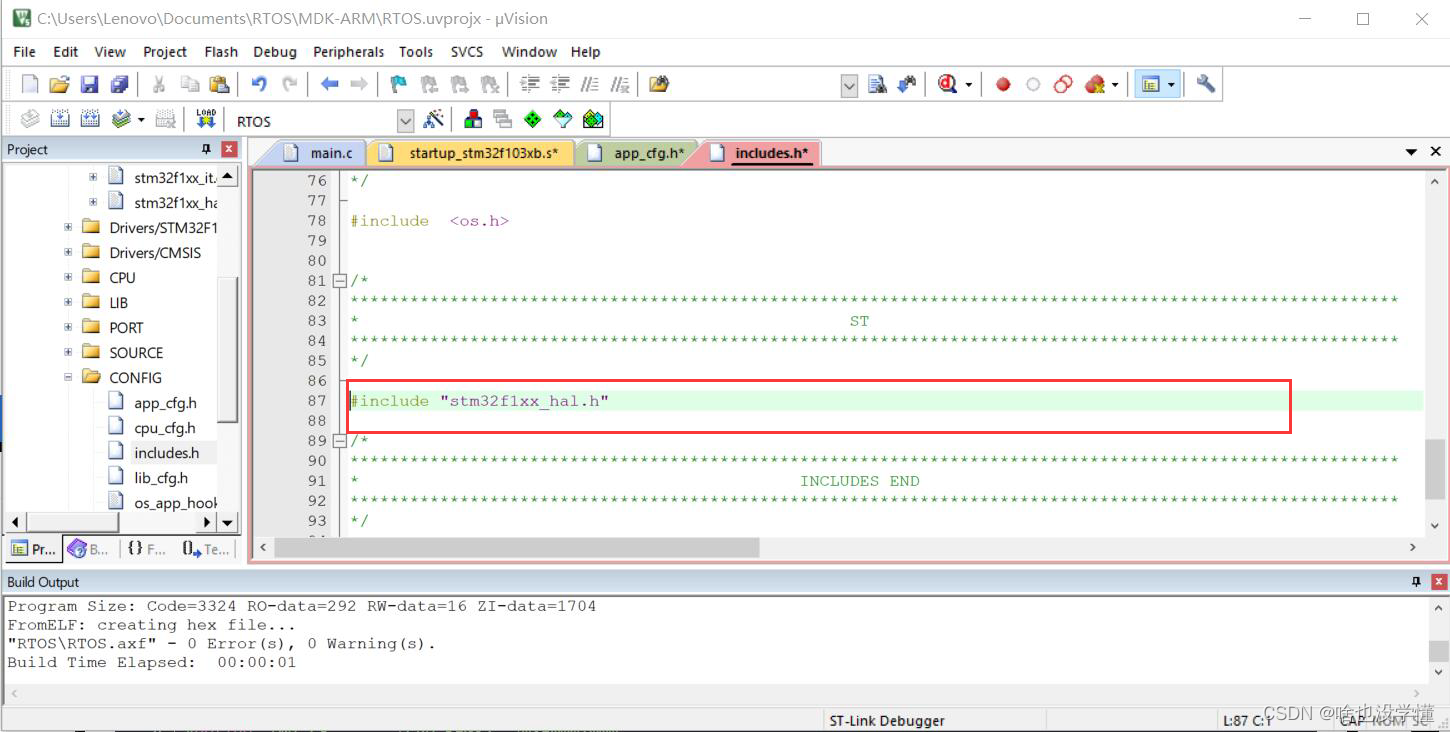1450x732 pixels.
Task: Open the Debug menu
Action: [x=275, y=52]
